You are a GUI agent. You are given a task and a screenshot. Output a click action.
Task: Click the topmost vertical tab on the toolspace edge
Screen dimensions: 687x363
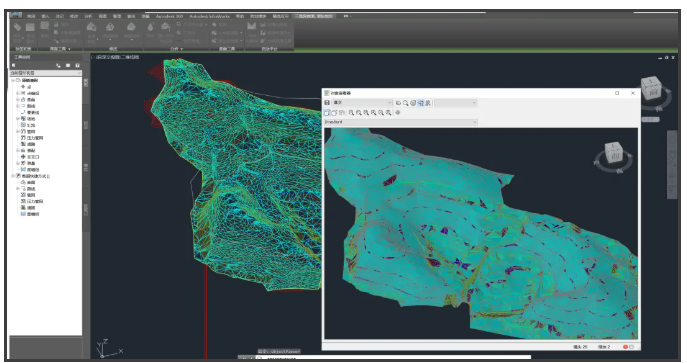click(x=86, y=82)
